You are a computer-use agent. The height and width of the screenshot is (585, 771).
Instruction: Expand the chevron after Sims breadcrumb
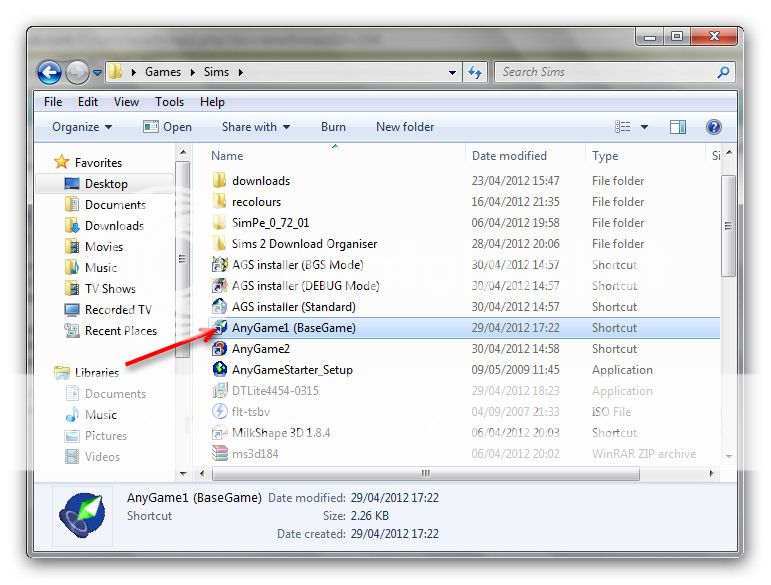point(240,72)
